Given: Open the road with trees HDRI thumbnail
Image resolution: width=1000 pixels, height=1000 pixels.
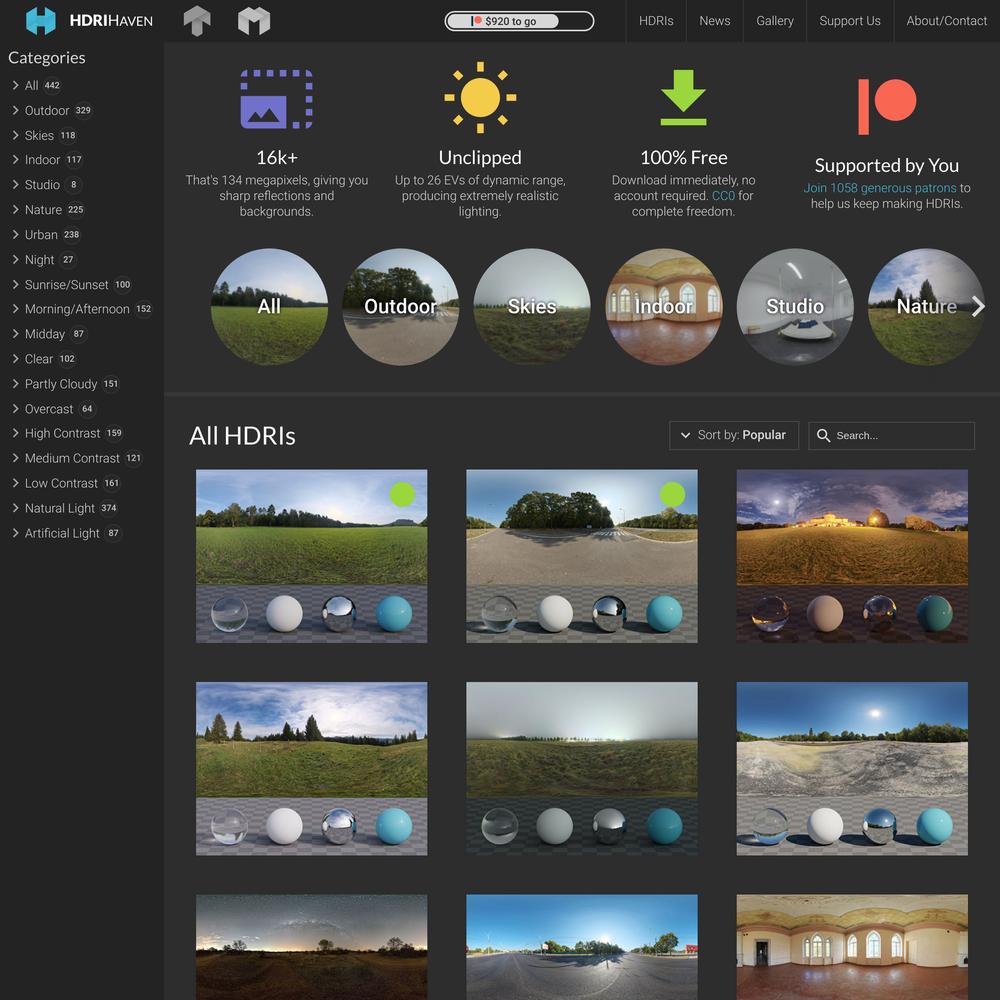Looking at the screenshot, I should point(582,556).
